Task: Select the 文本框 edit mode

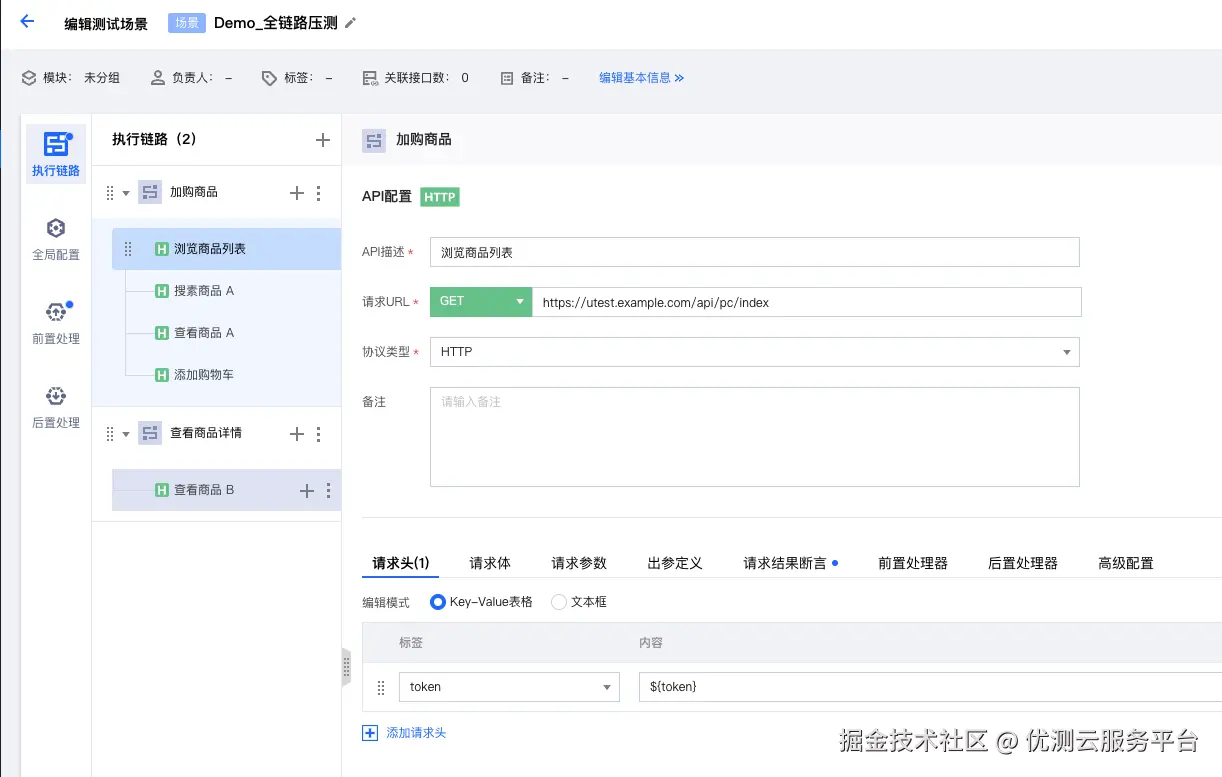Action: [x=579, y=602]
